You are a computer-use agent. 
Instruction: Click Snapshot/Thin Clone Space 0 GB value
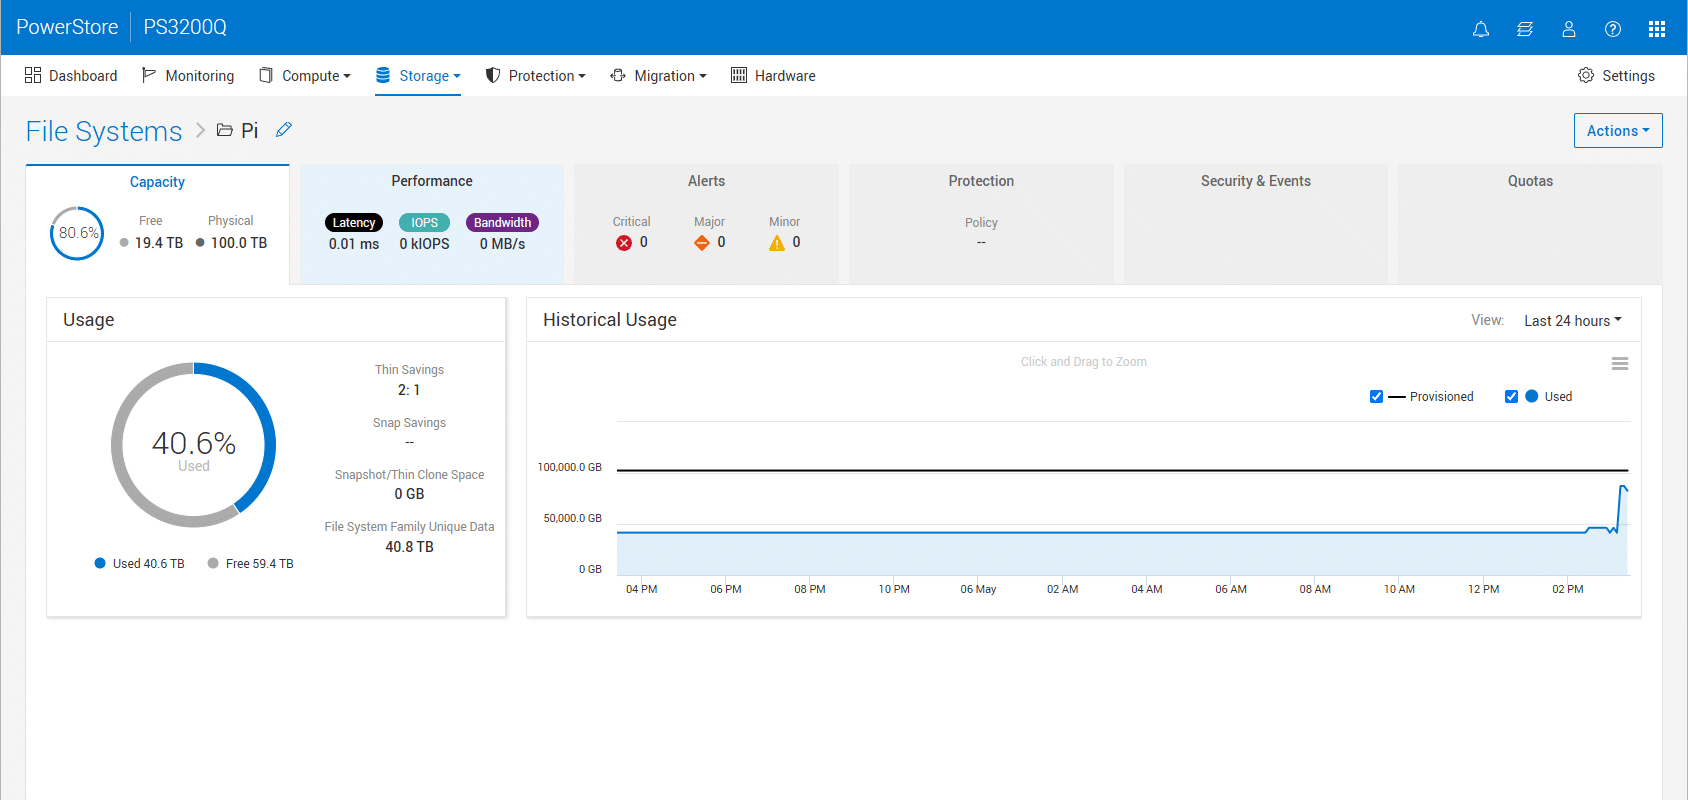click(x=409, y=494)
